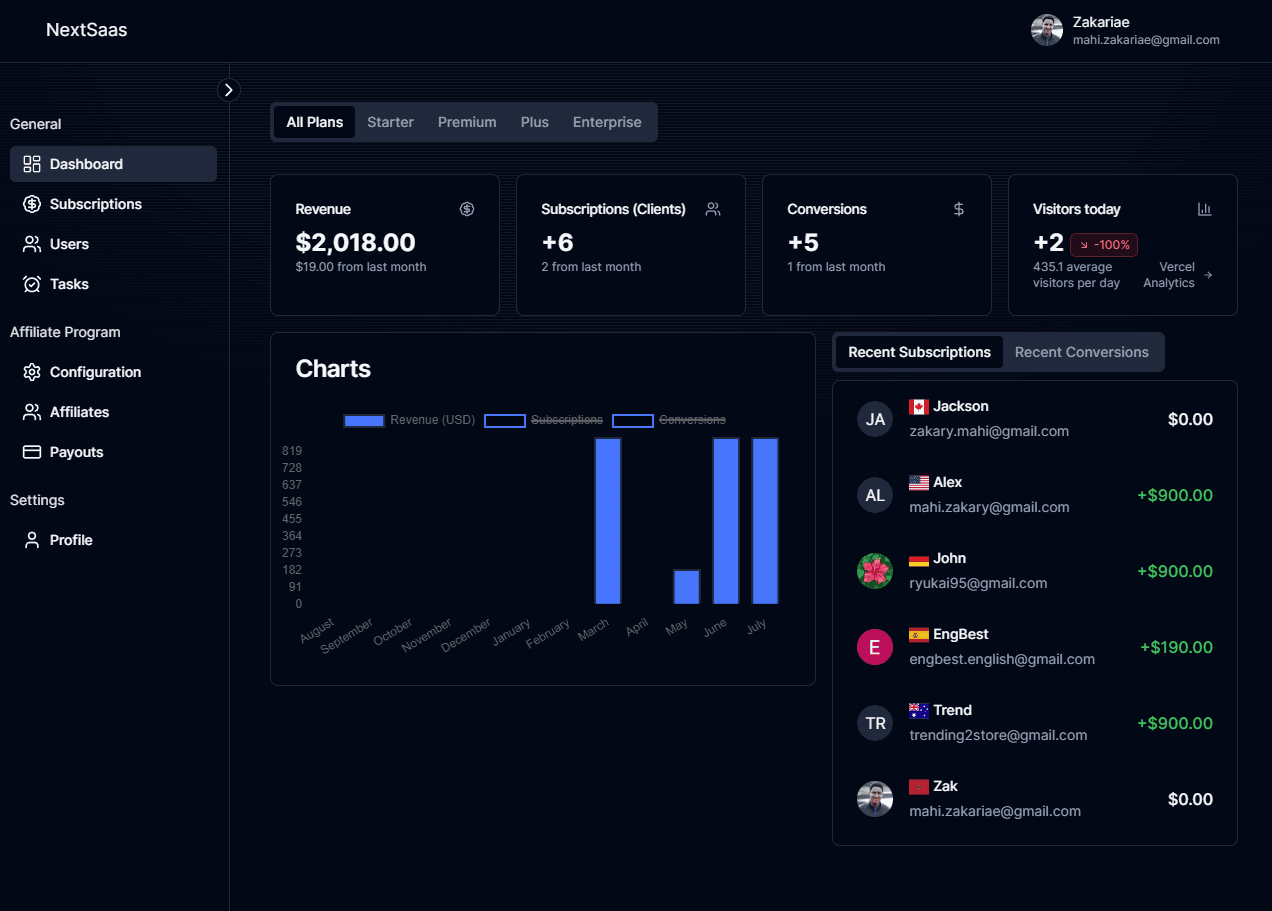
Task: Switch to the Recent Conversions tab
Action: (x=1081, y=352)
